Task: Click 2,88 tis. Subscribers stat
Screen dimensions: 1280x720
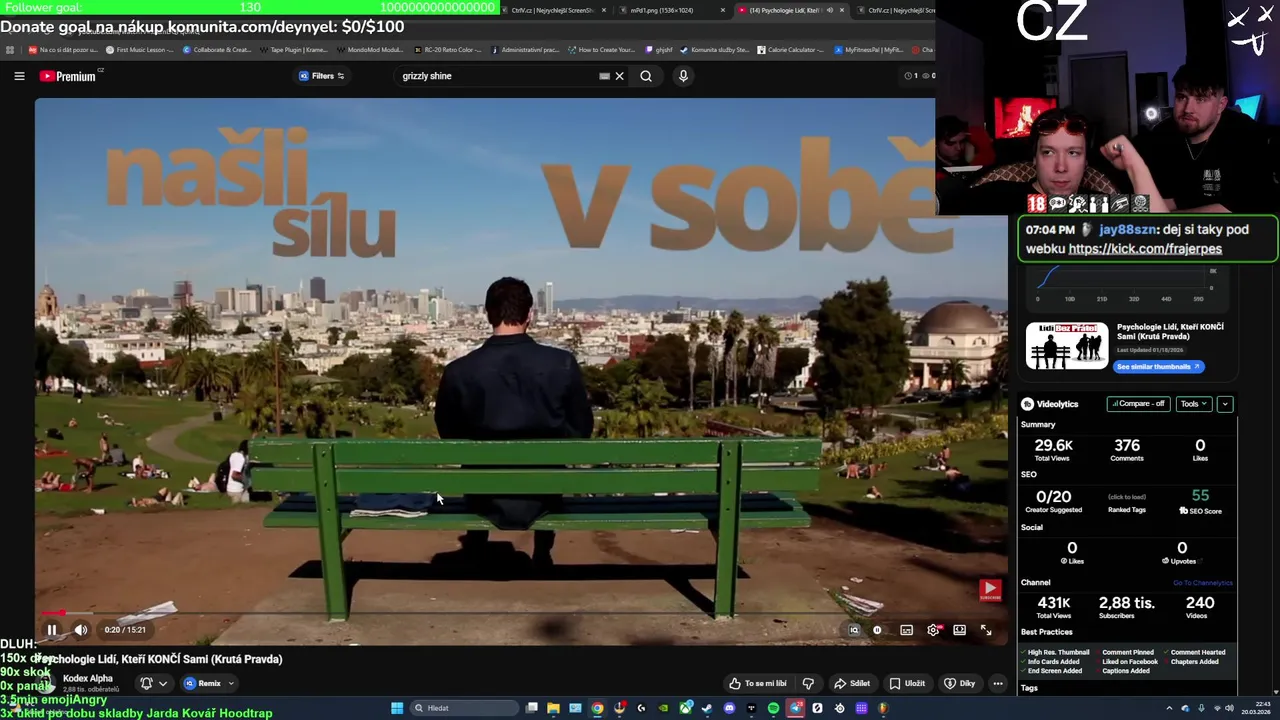Action: (x=1126, y=603)
